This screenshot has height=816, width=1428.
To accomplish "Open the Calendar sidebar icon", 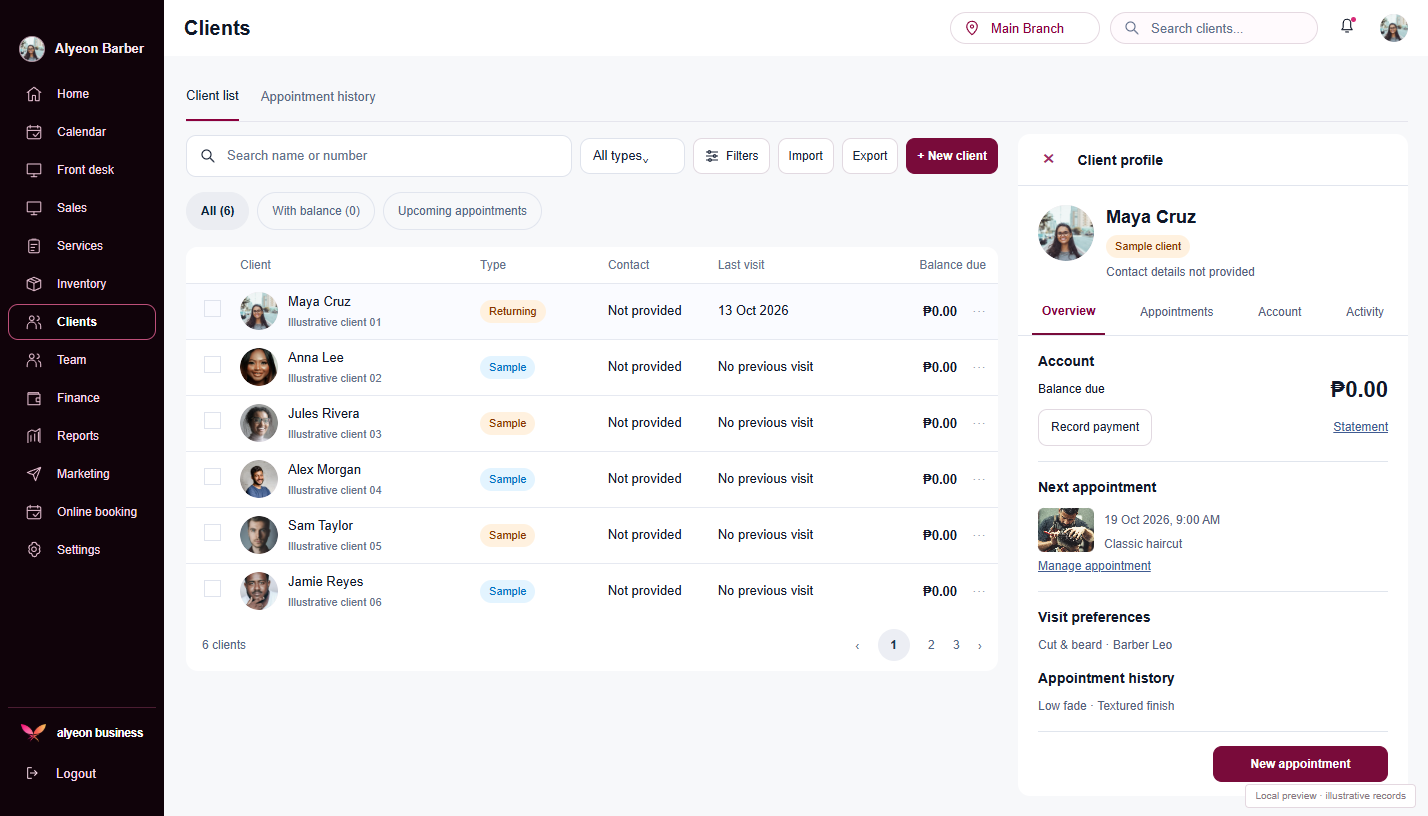I will (x=34, y=132).
